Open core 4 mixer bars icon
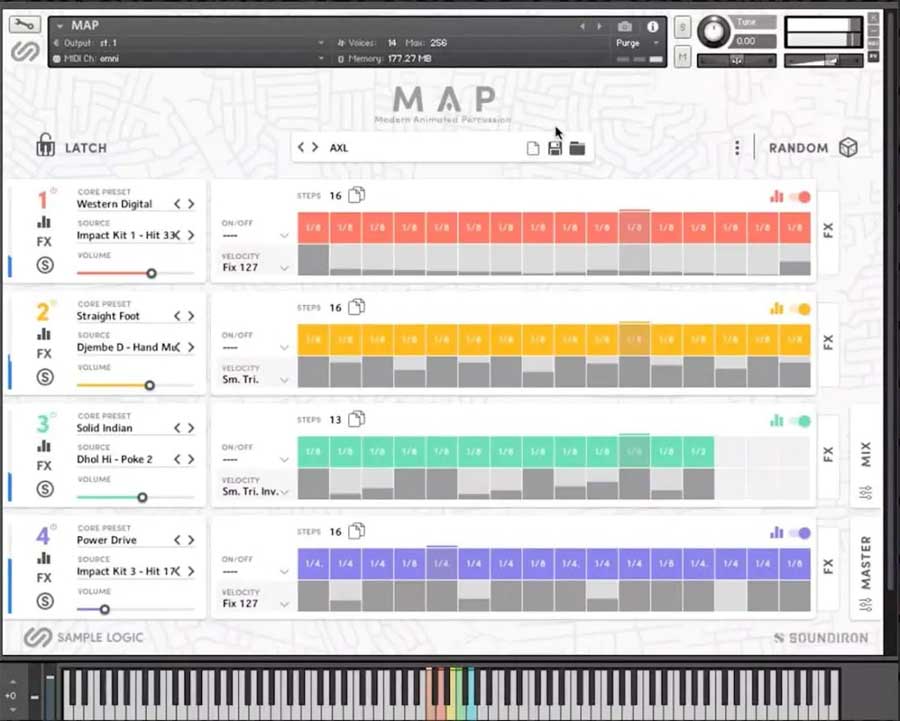 44,558
